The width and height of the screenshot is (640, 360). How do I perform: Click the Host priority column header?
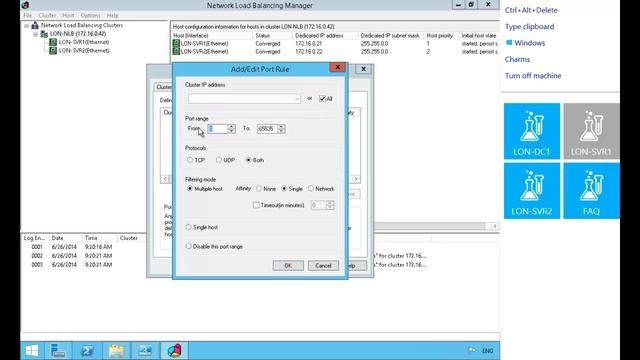click(x=441, y=36)
